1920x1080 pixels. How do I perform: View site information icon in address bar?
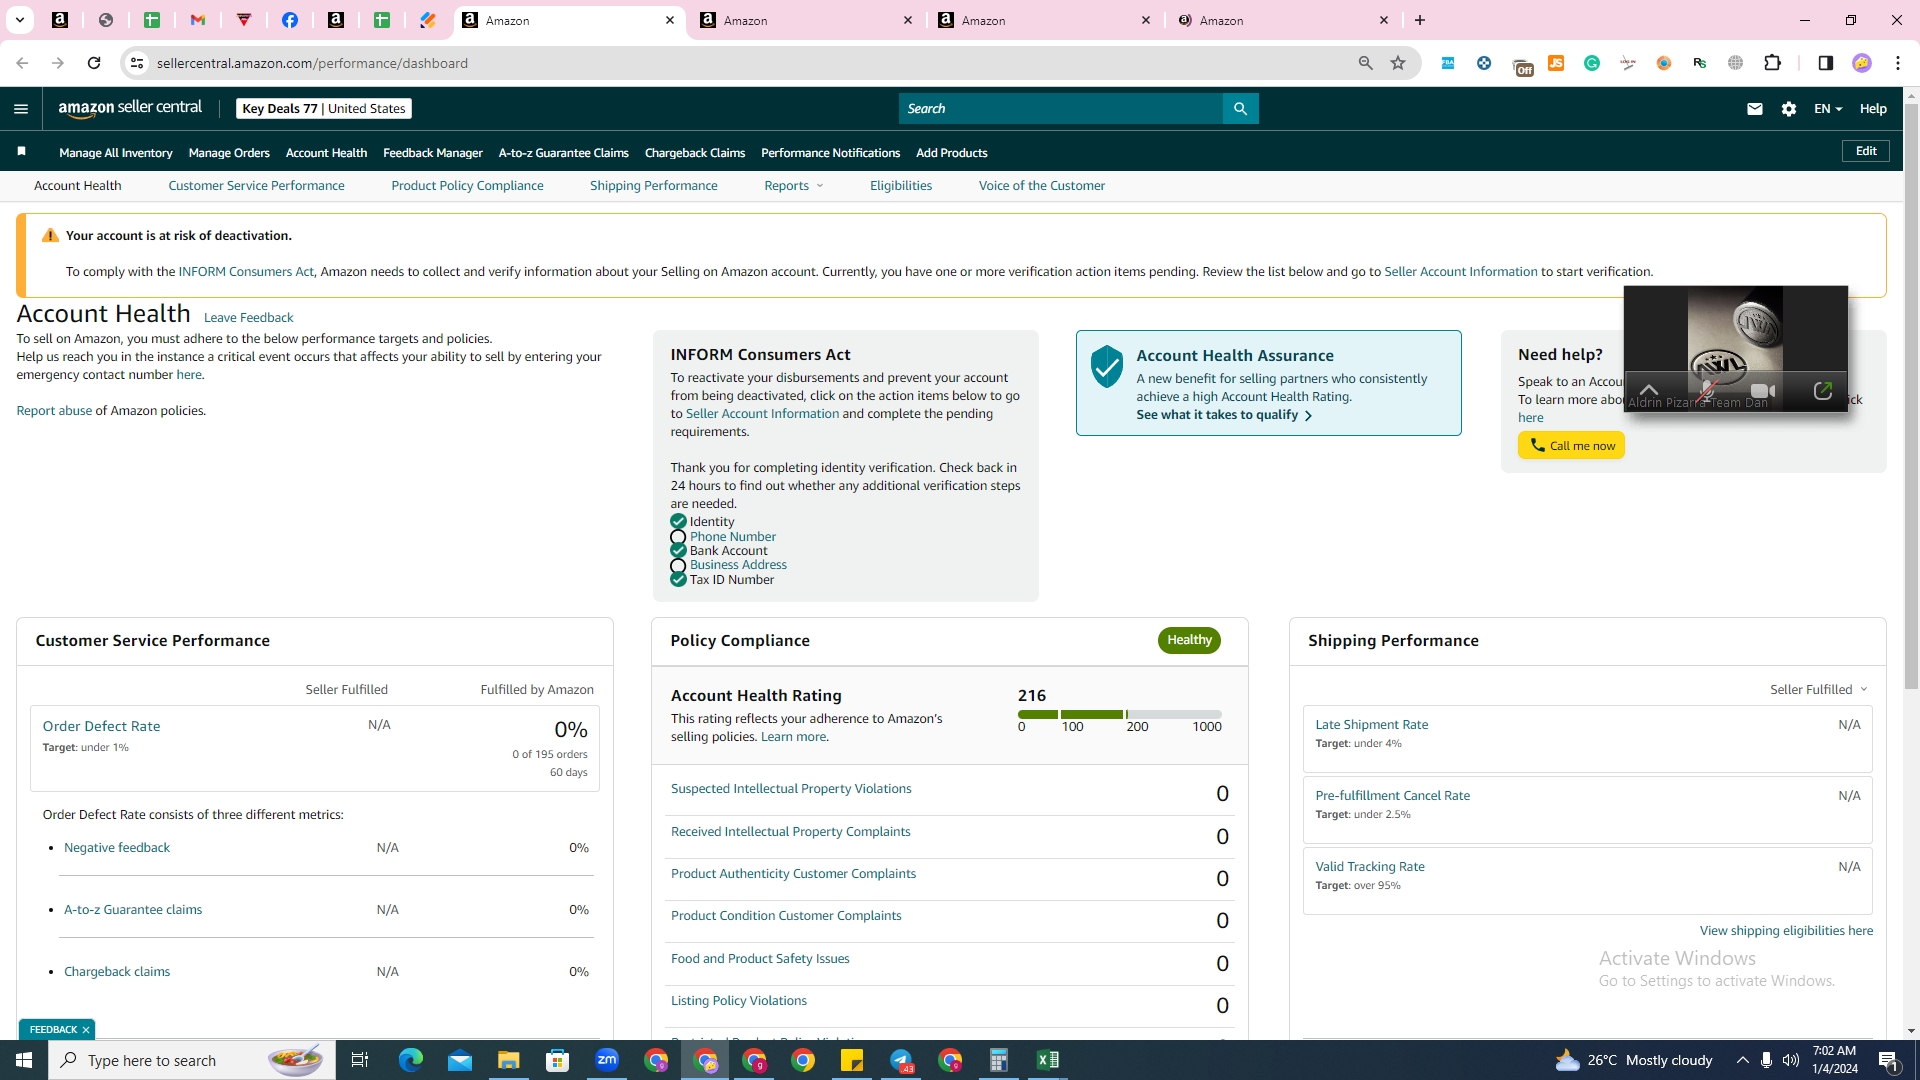(137, 63)
